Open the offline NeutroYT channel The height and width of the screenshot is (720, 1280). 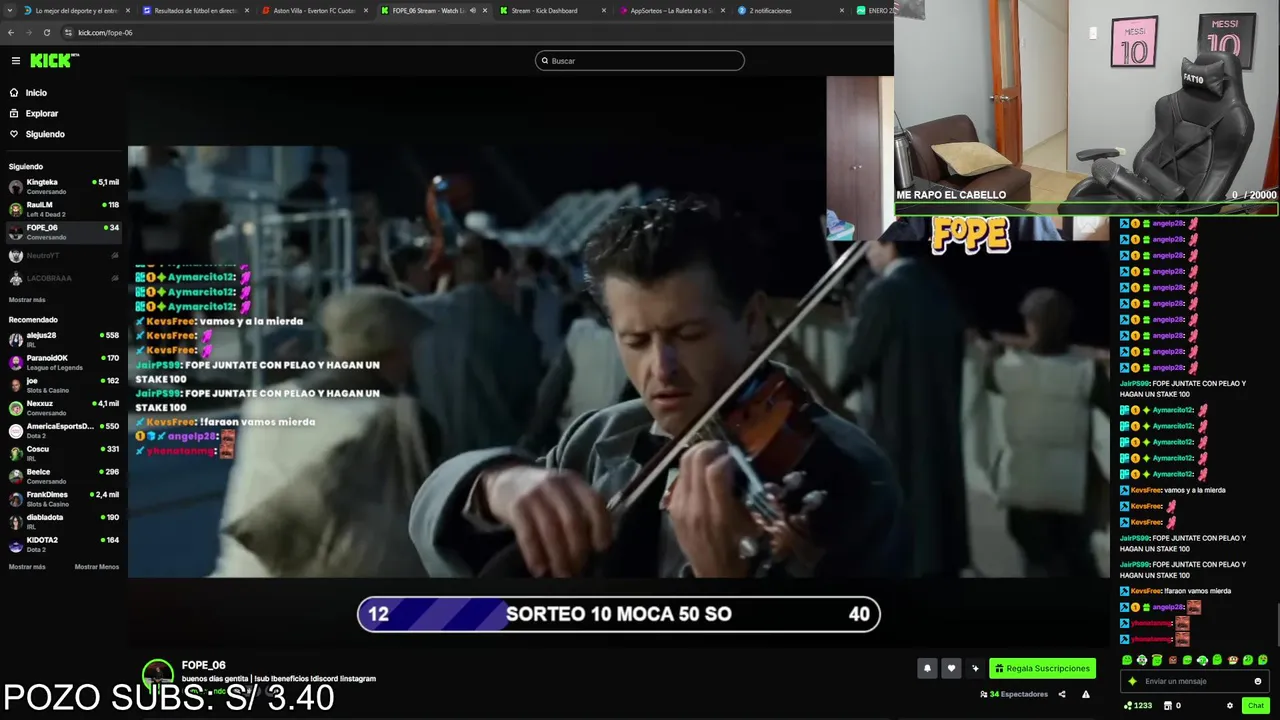[63, 256]
